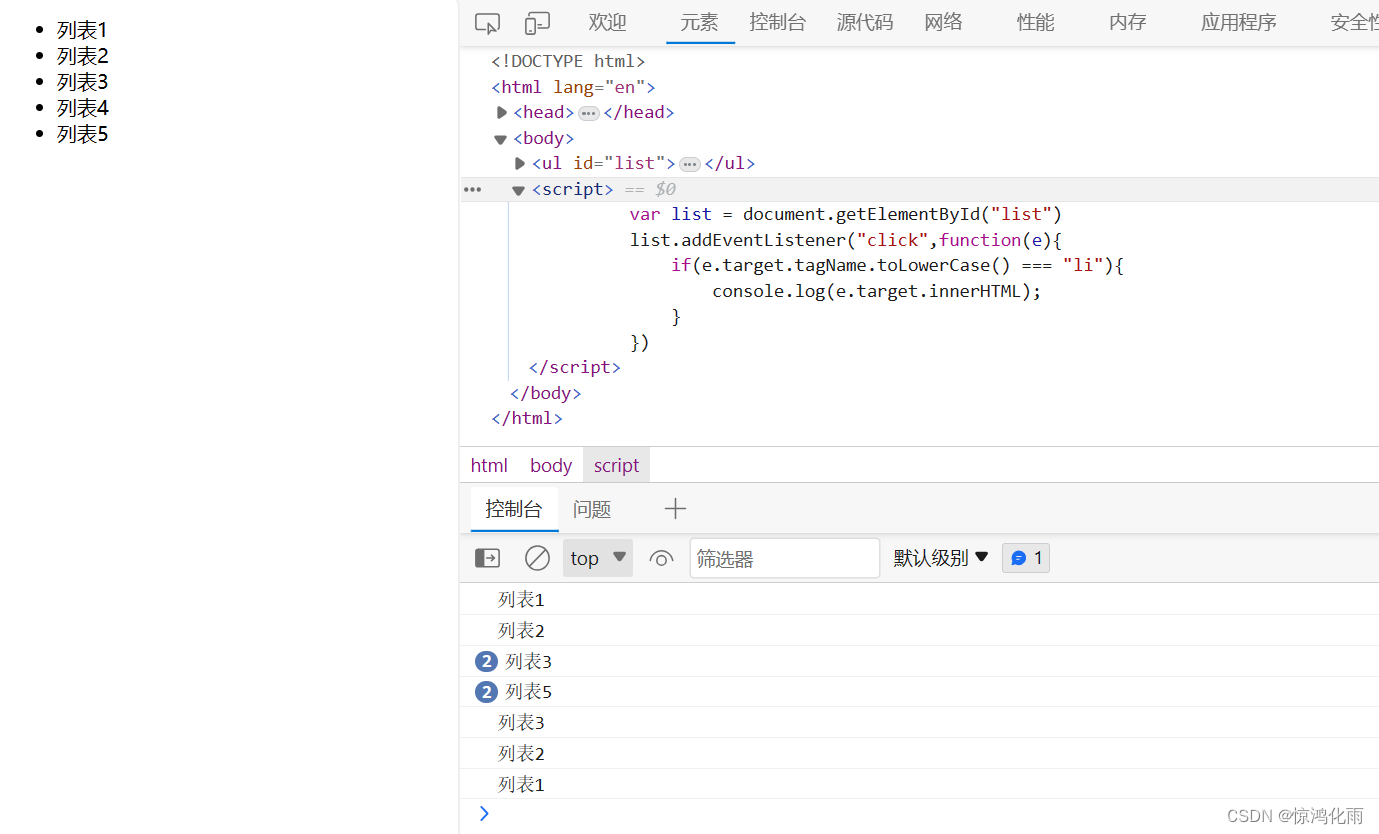Viewport: 1379px width, 834px height.
Task: Expand the collapsed head content ellipsis
Action: [589, 113]
